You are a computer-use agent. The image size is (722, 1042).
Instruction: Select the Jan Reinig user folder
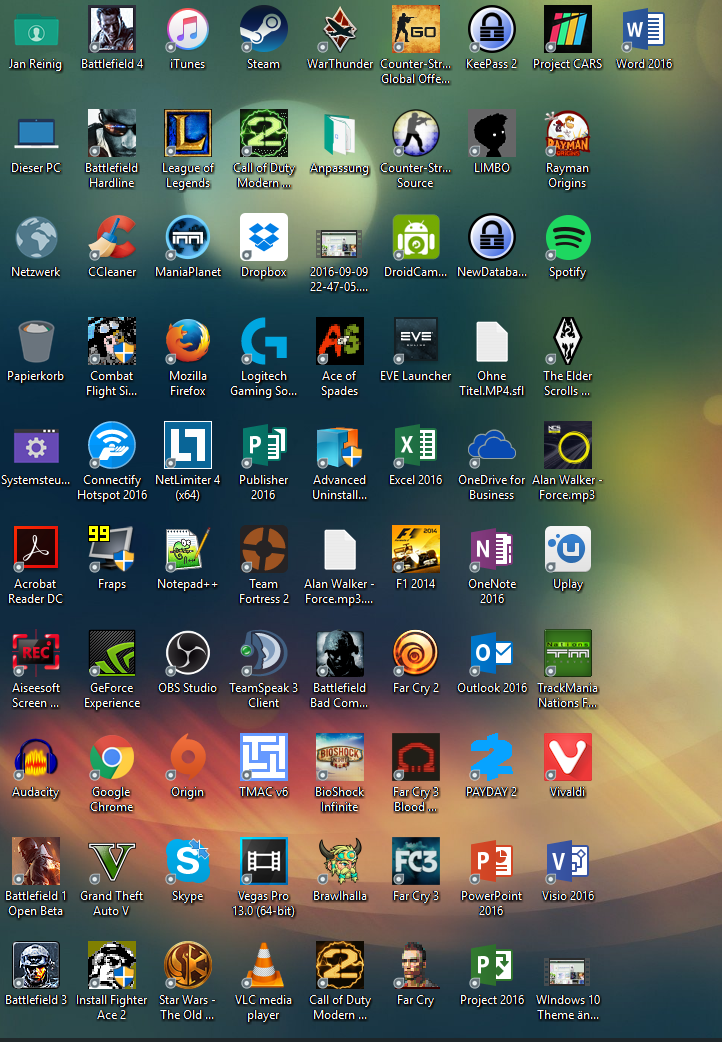36,30
